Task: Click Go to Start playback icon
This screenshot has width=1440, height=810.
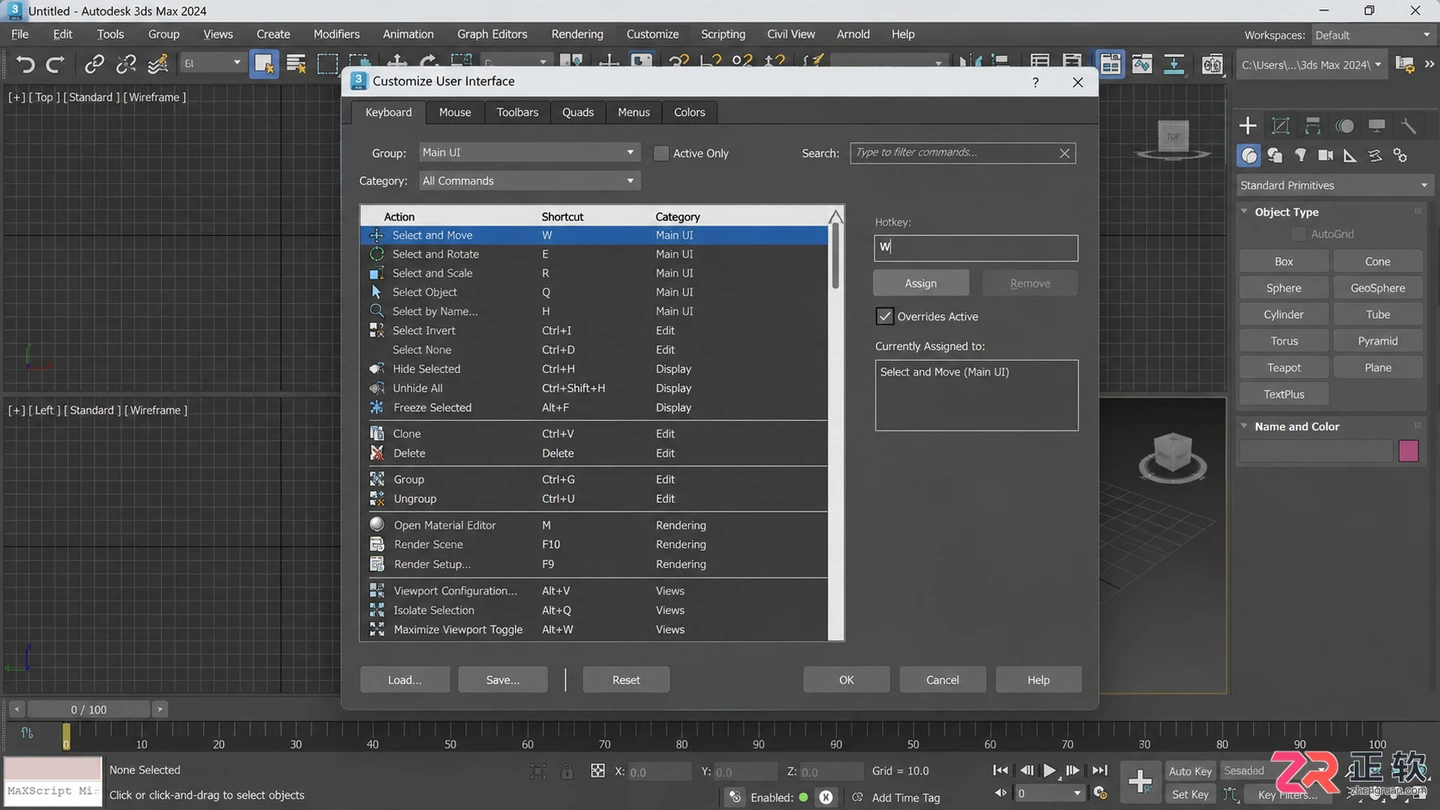Action: tap(1000, 770)
